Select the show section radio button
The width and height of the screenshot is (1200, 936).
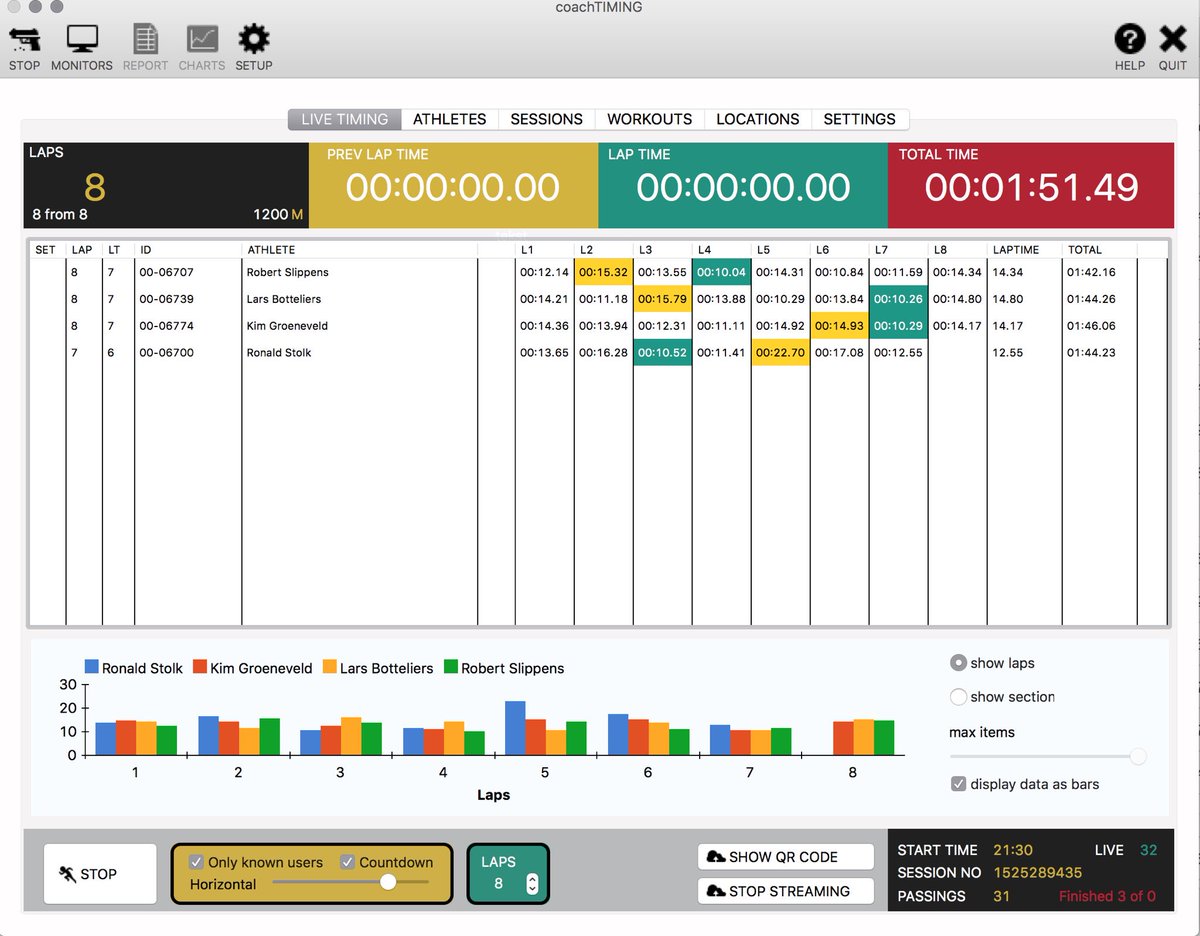pos(958,697)
